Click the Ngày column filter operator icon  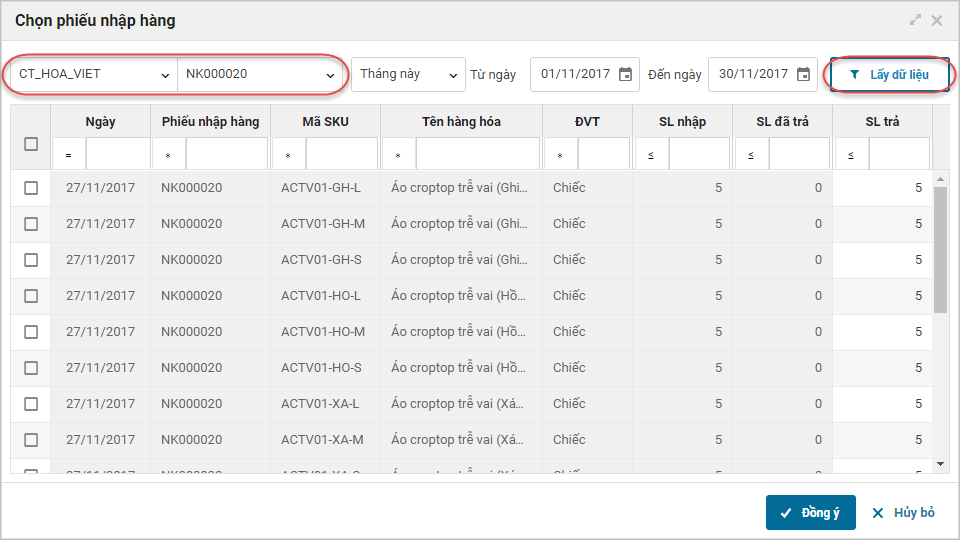point(69,156)
